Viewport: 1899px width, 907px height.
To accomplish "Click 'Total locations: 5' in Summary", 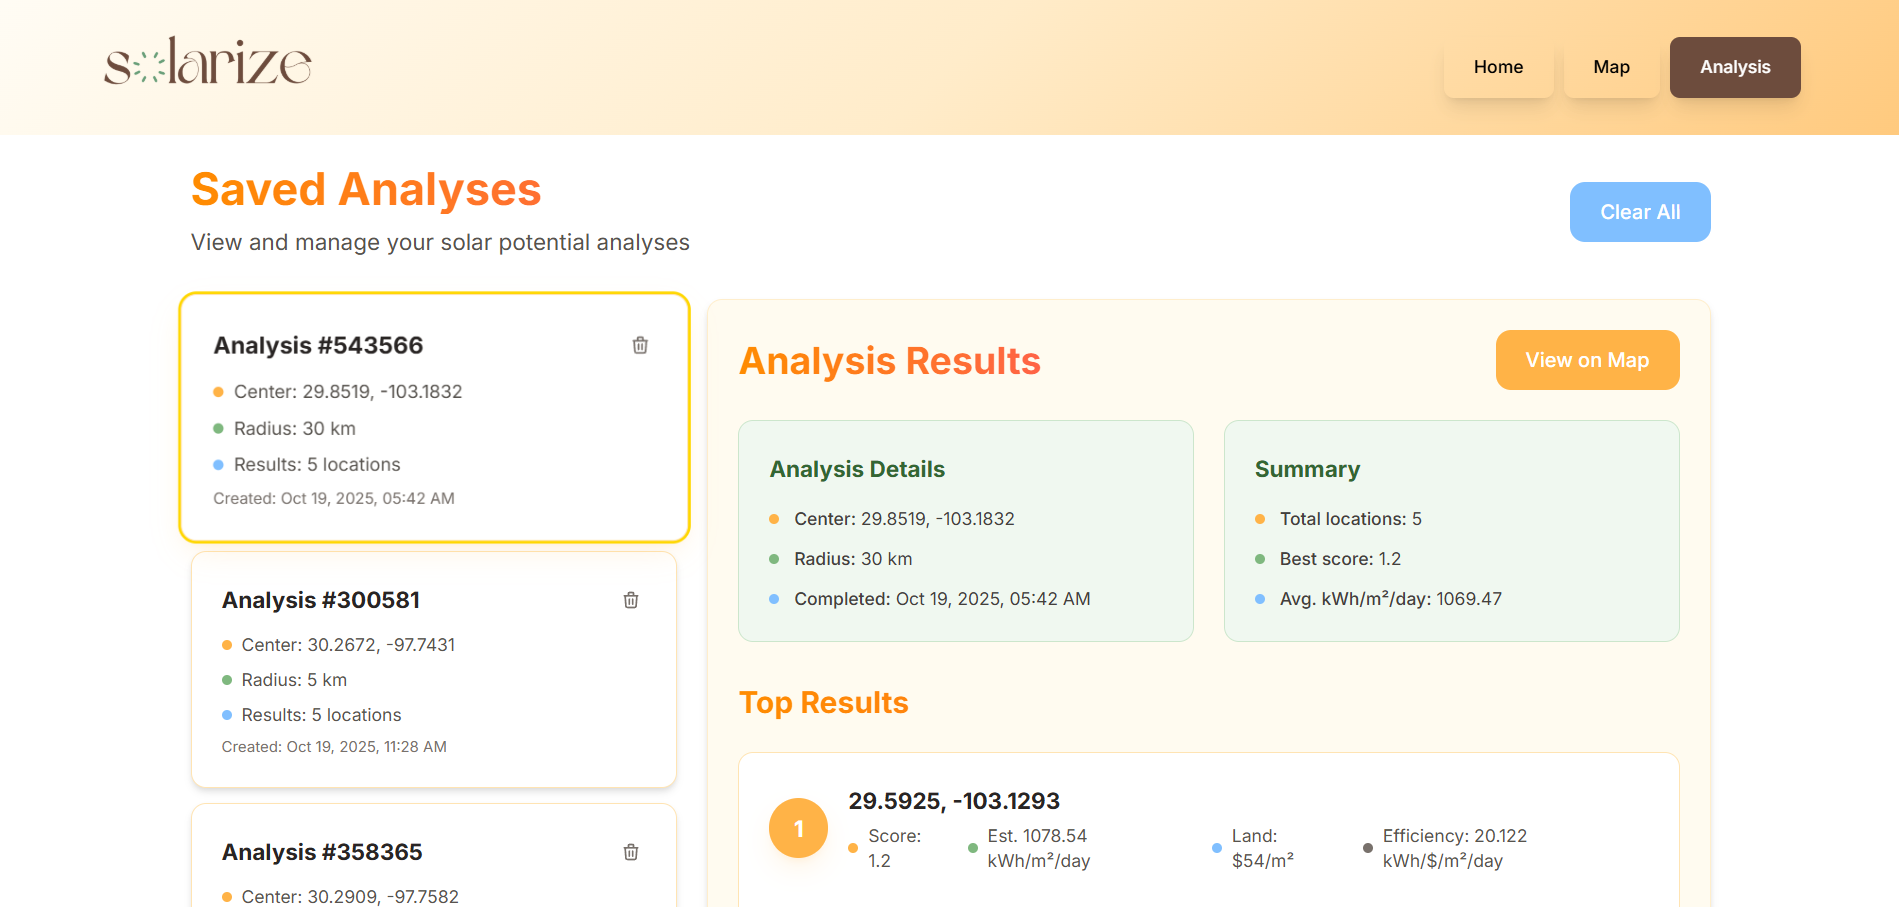I will [1351, 519].
